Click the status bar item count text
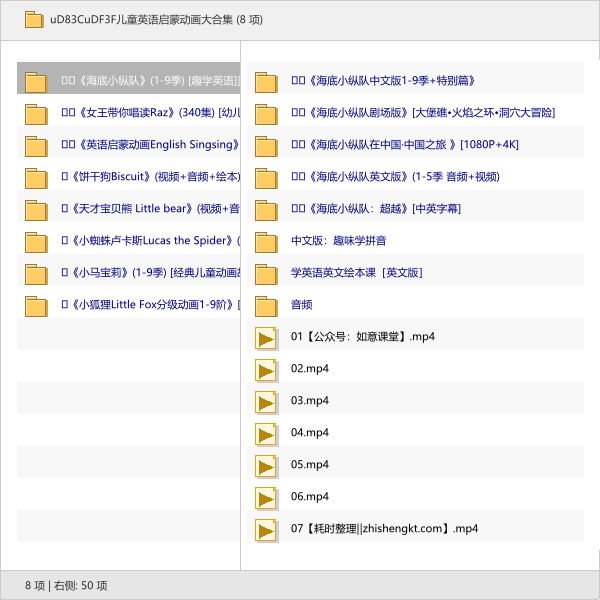600x600 pixels. click(x=66, y=585)
